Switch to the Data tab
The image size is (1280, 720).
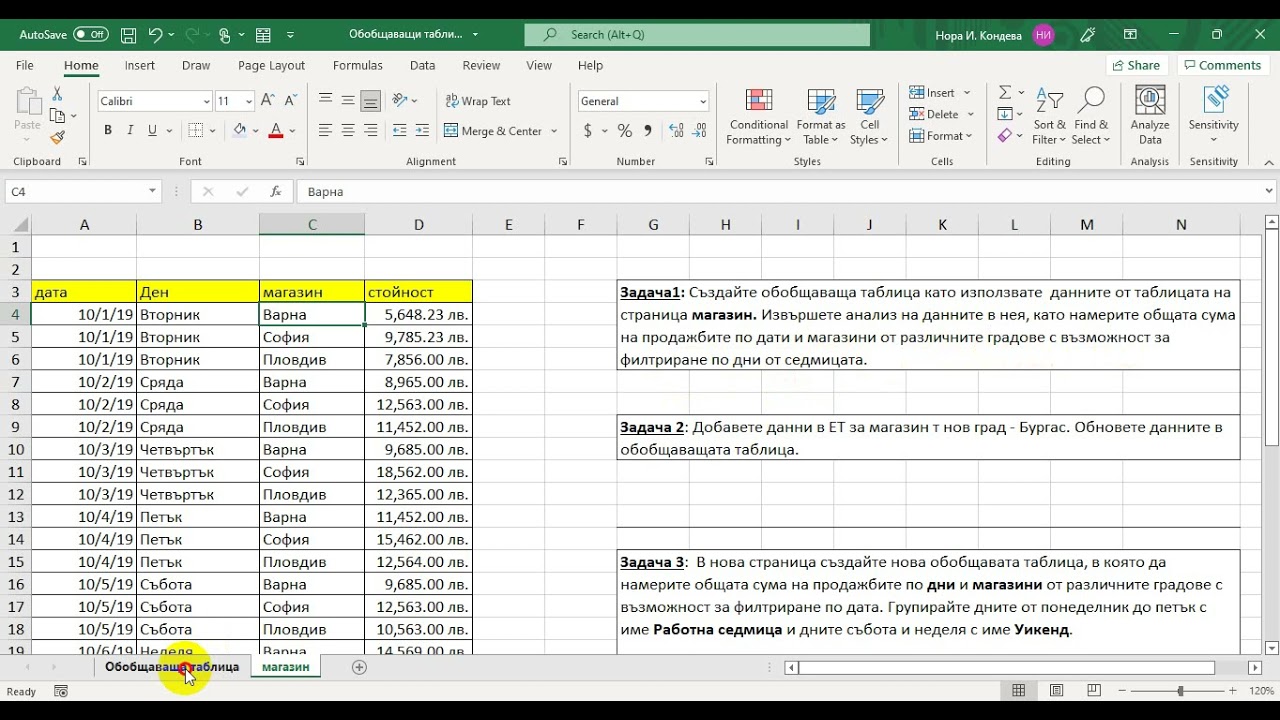pos(423,65)
